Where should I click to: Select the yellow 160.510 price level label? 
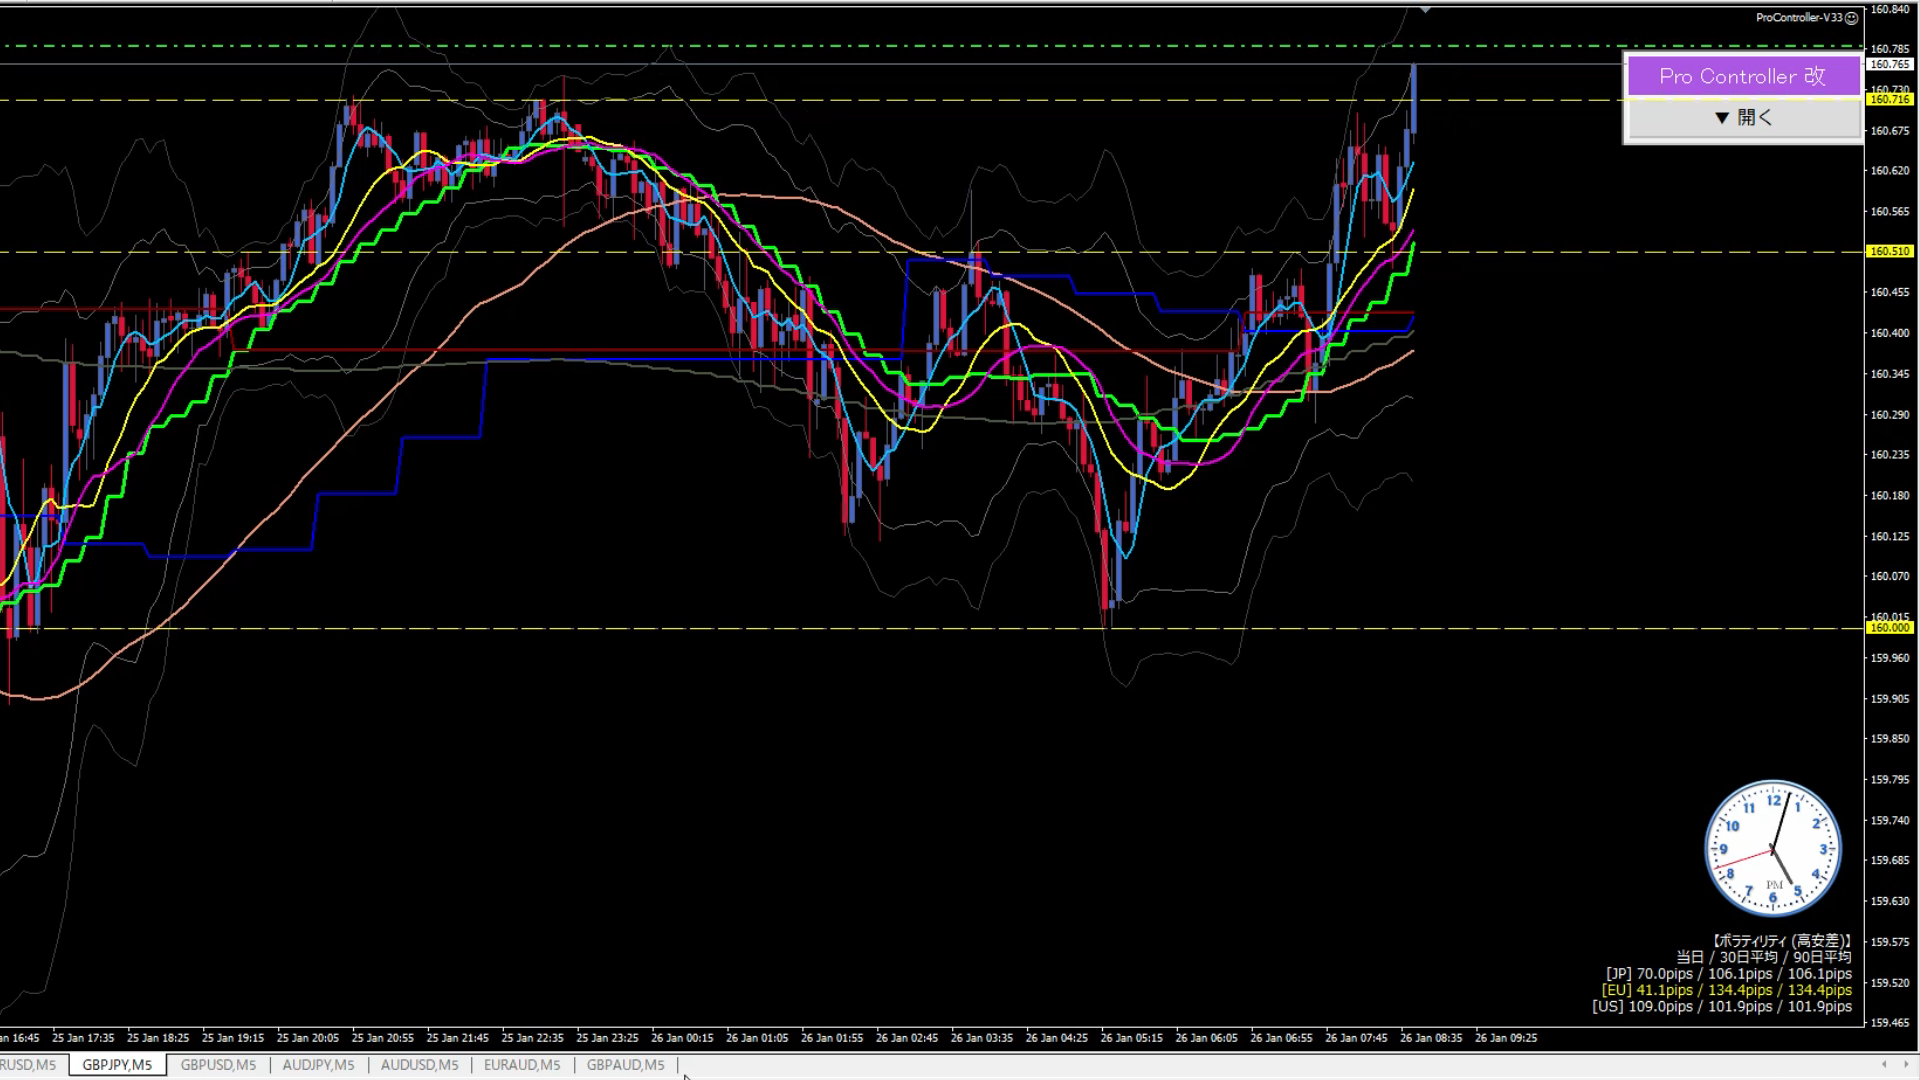pyautogui.click(x=1890, y=251)
